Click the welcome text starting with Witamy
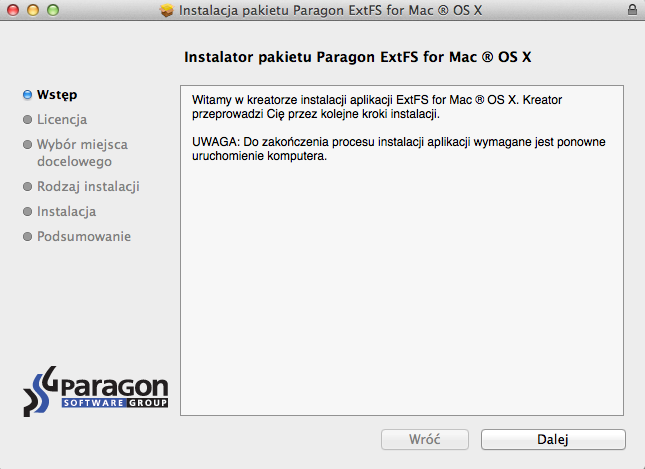Image resolution: width=645 pixels, height=469 pixels. click(x=377, y=107)
